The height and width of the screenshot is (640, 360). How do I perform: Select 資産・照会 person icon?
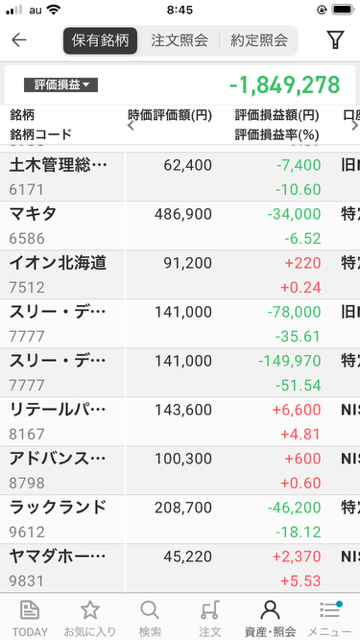[270, 610]
